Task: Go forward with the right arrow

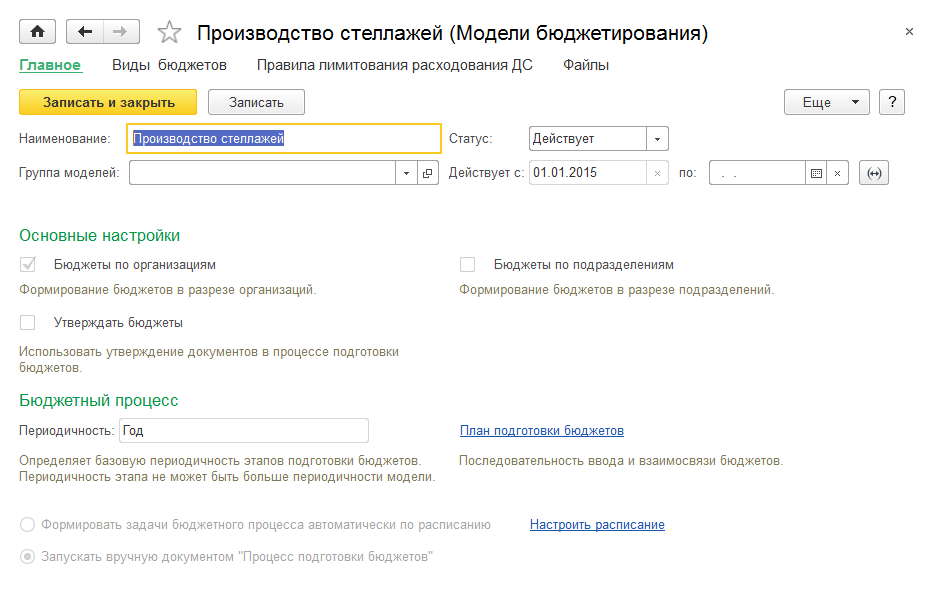Action: tap(120, 32)
